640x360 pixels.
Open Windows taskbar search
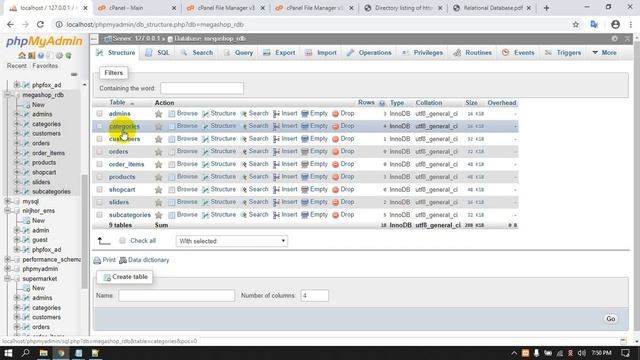(x=26, y=353)
